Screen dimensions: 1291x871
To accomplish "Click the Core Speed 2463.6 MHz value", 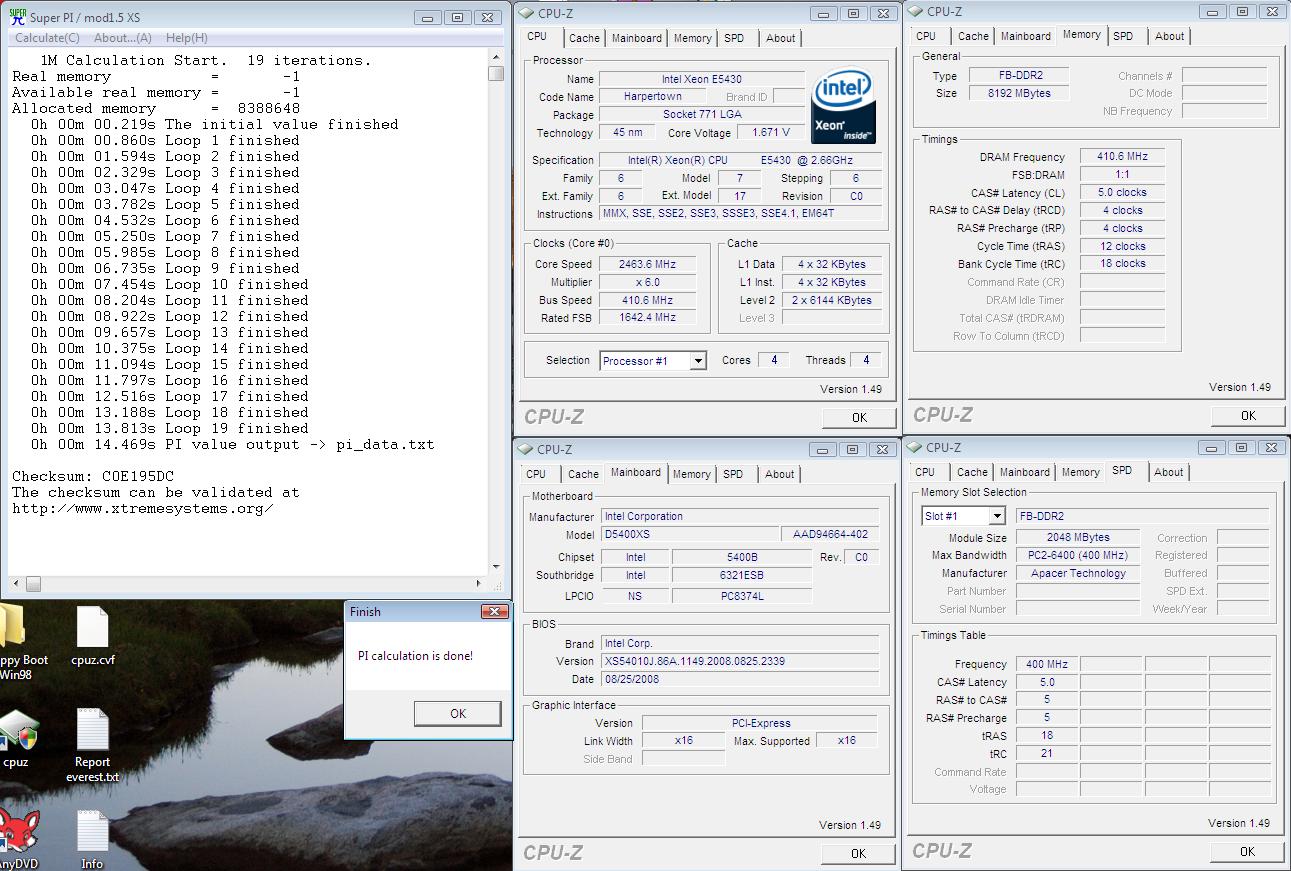I will coord(647,264).
